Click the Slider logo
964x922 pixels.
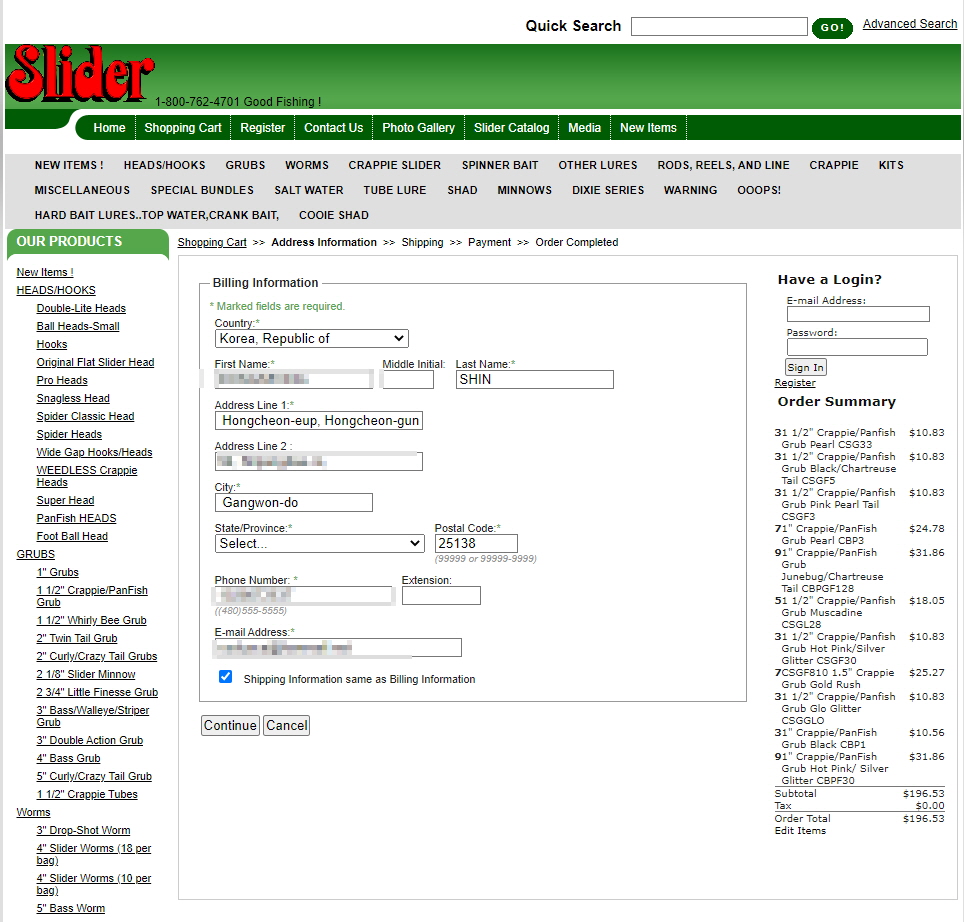coord(80,74)
